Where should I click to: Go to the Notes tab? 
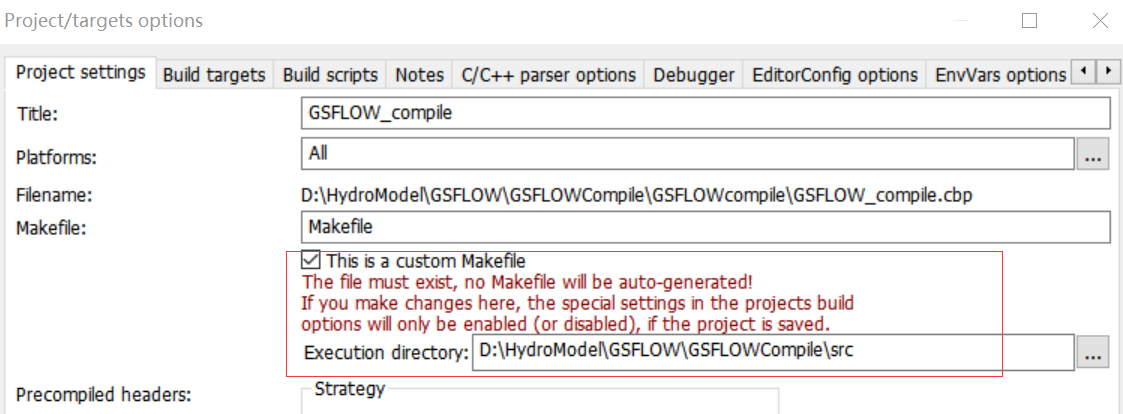419,75
